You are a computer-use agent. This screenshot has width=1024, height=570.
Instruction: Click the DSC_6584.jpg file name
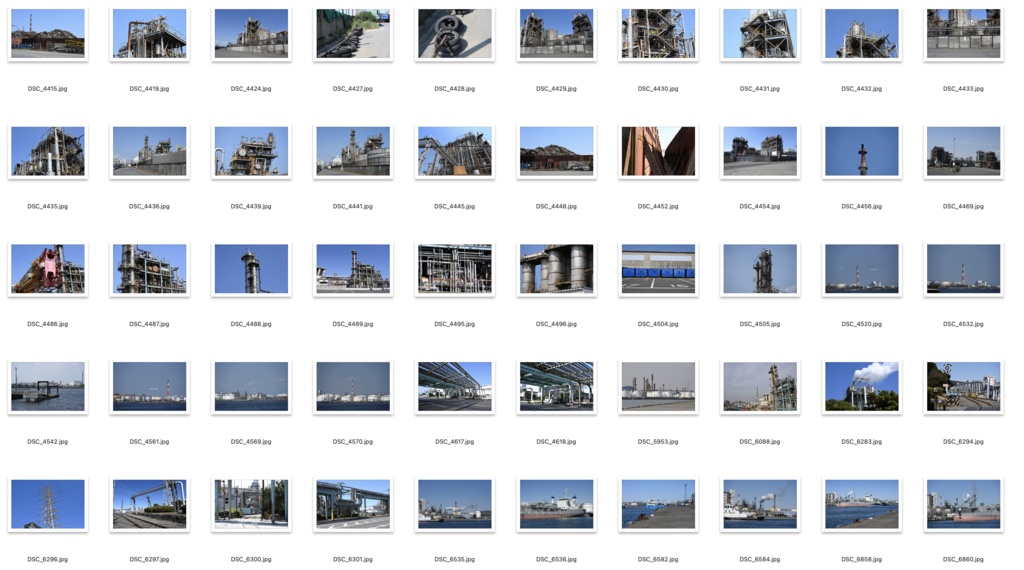760,560
